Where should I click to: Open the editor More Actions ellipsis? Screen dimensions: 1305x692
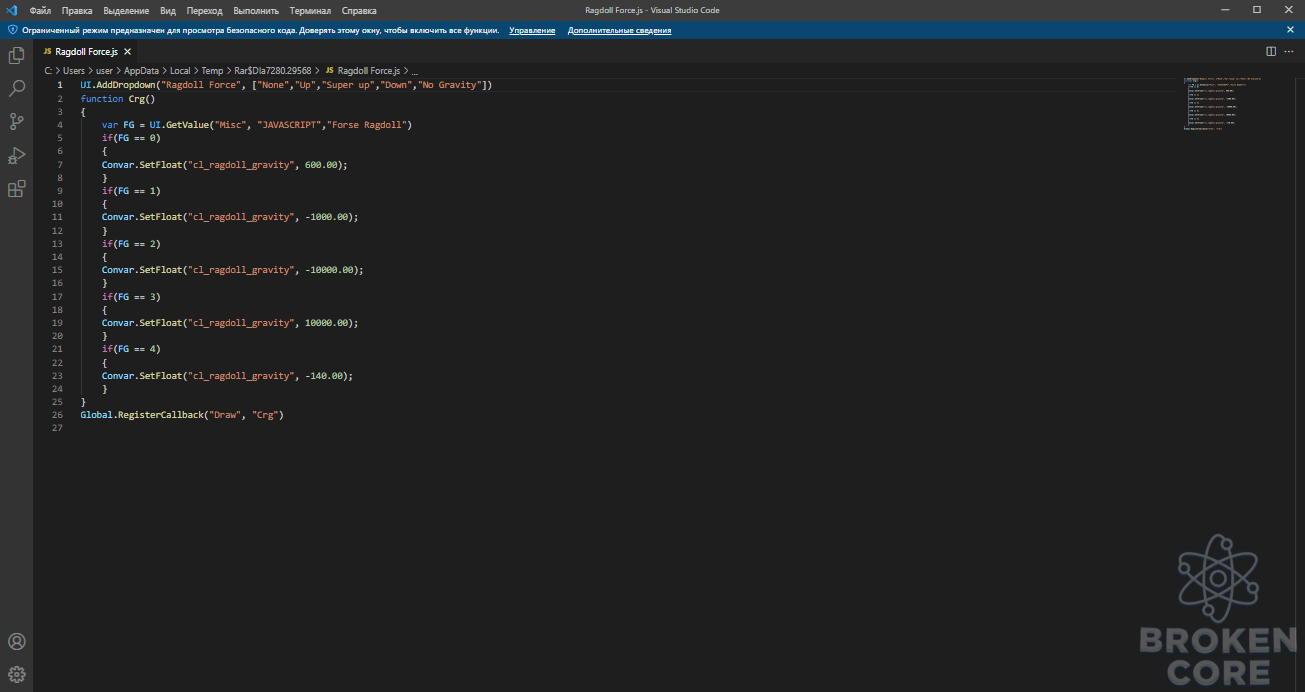1289,51
